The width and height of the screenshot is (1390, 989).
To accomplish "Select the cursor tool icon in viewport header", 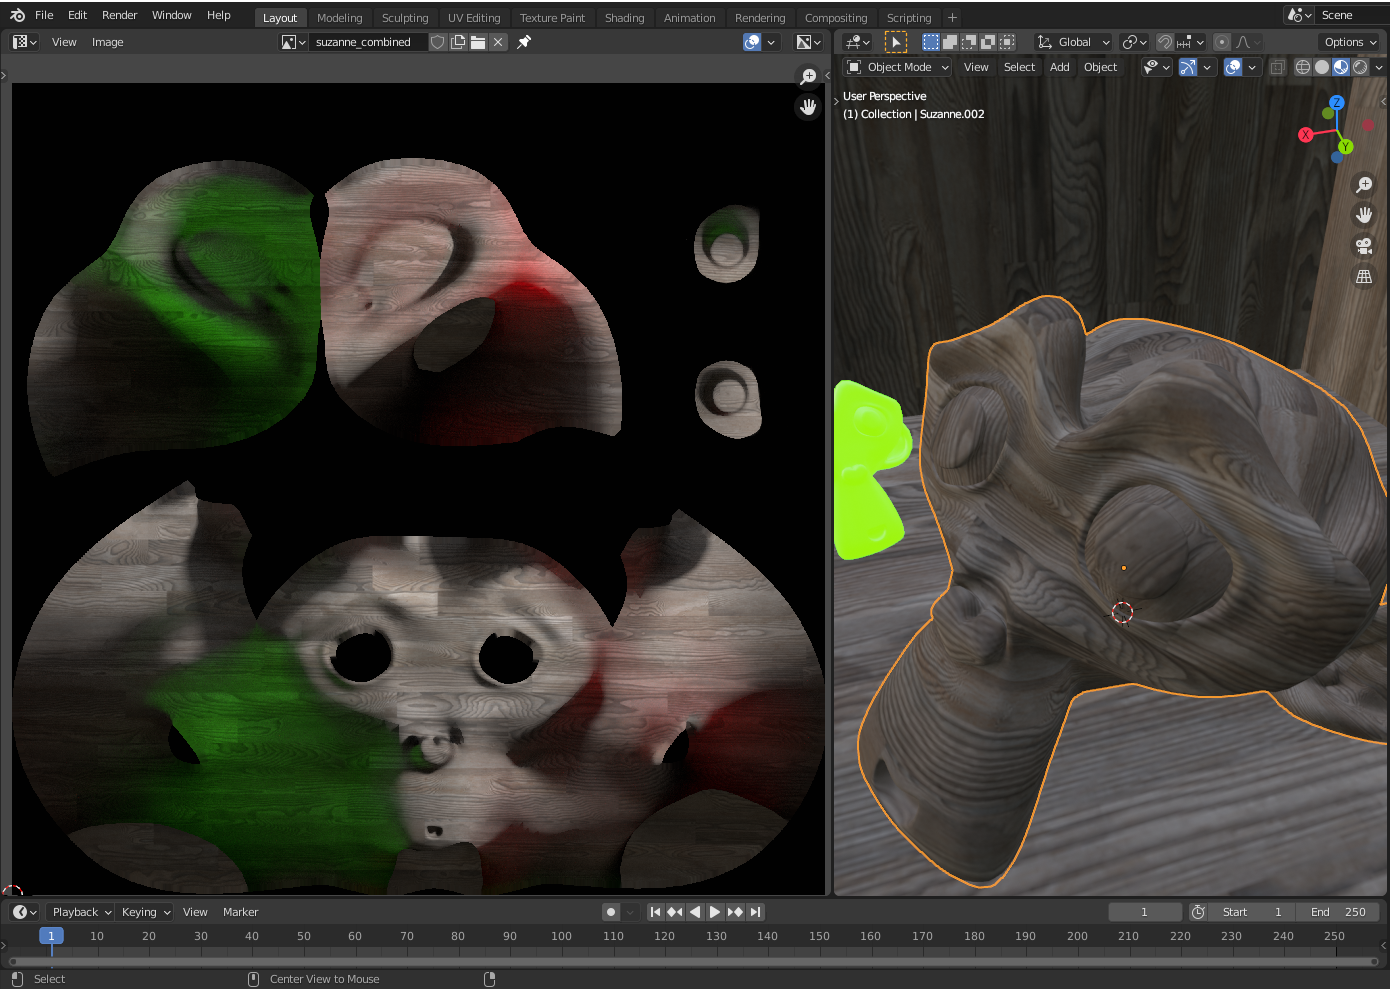I will point(896,42).
